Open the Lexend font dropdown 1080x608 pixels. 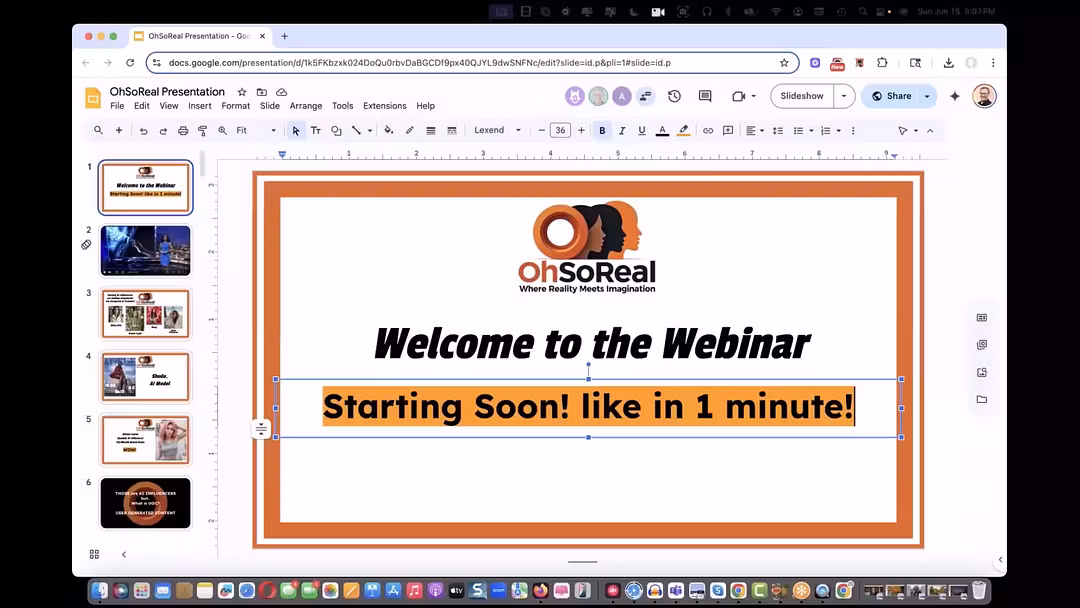point(497,130)
